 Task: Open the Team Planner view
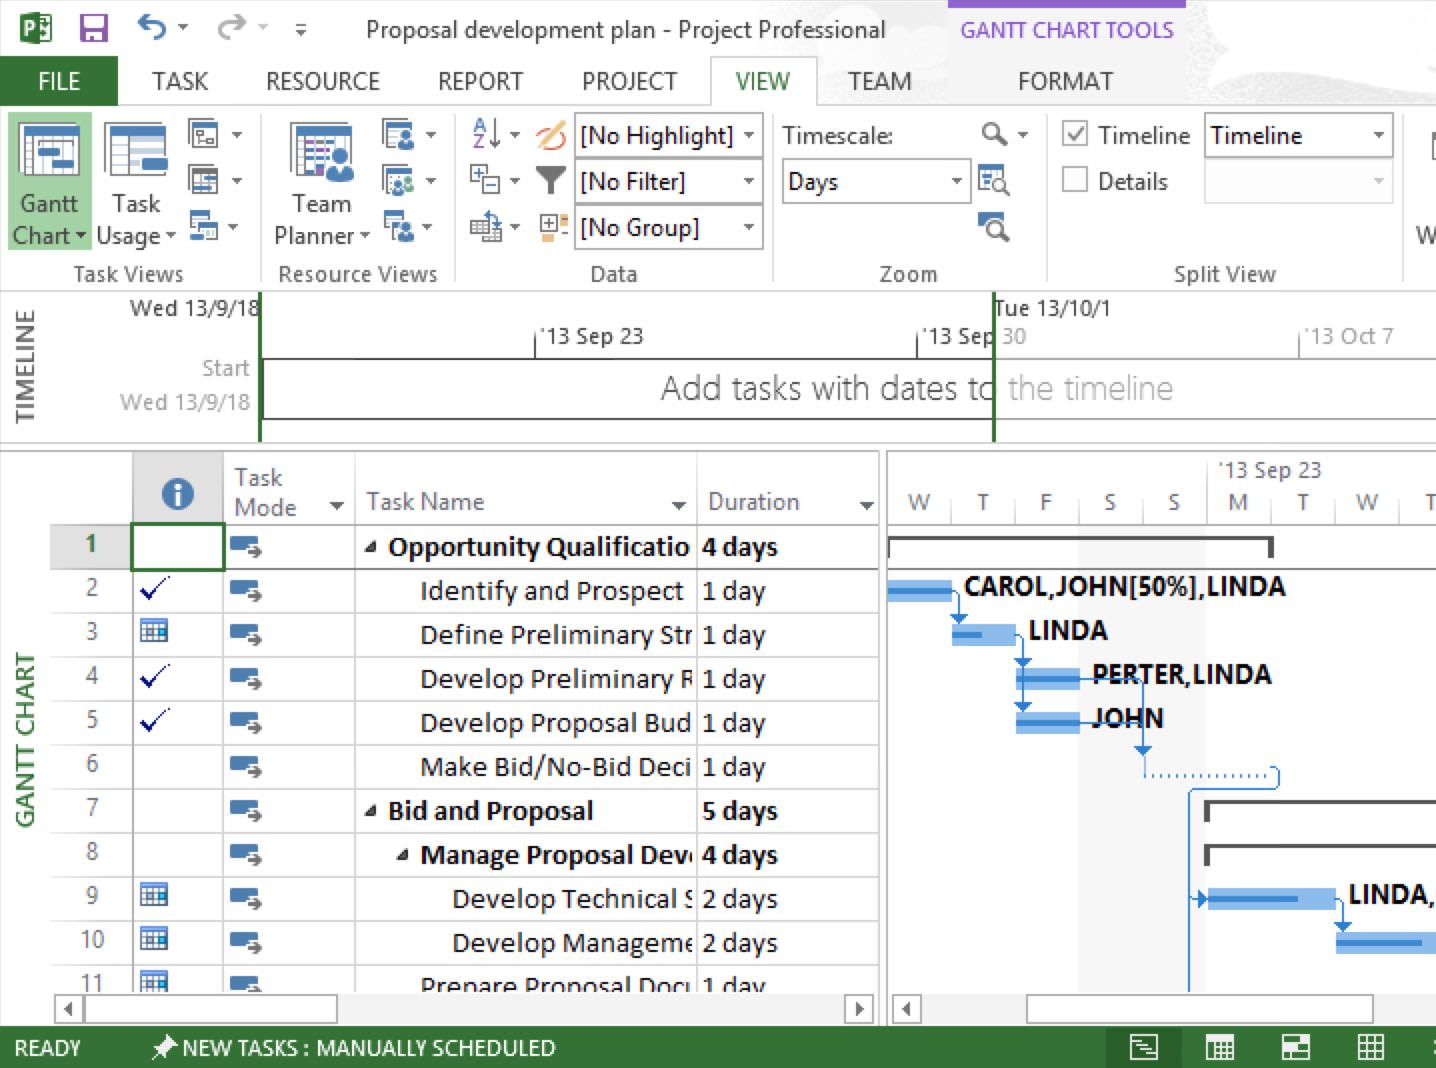[321, 181]
